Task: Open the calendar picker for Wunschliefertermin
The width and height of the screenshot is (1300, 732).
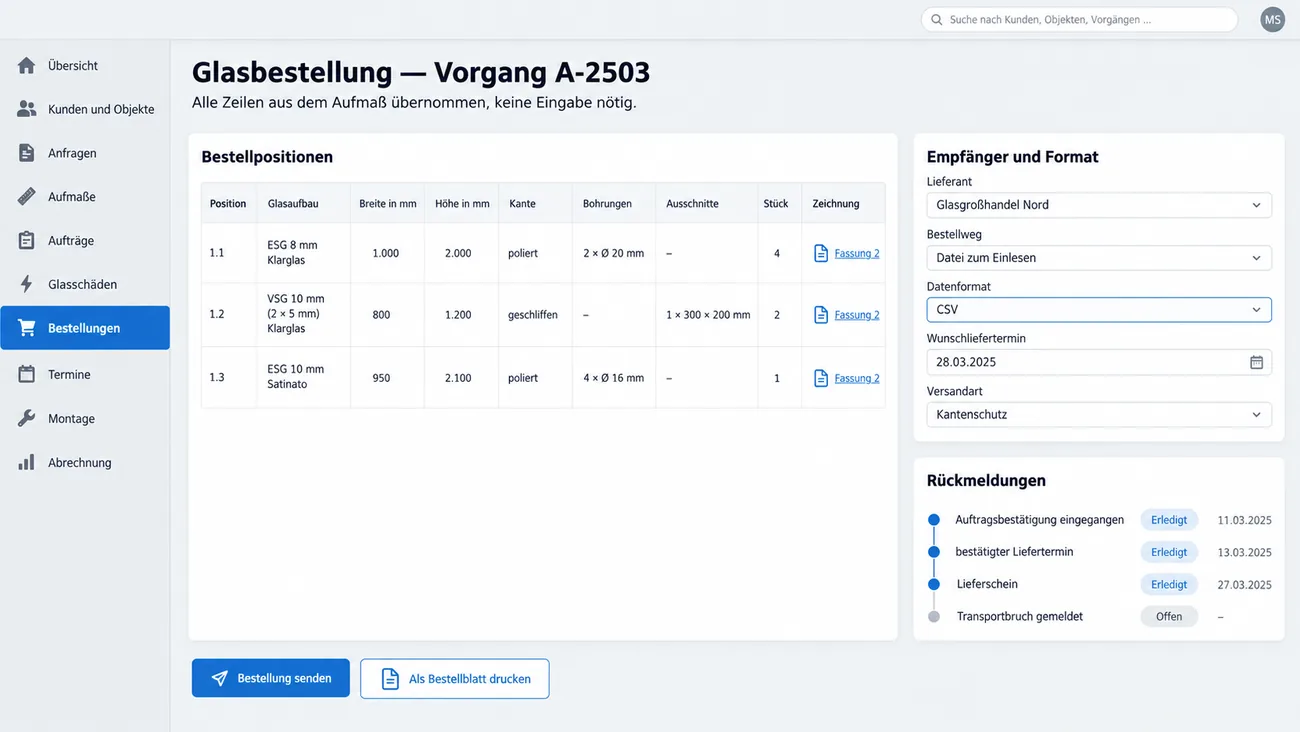Action: 1256,362
